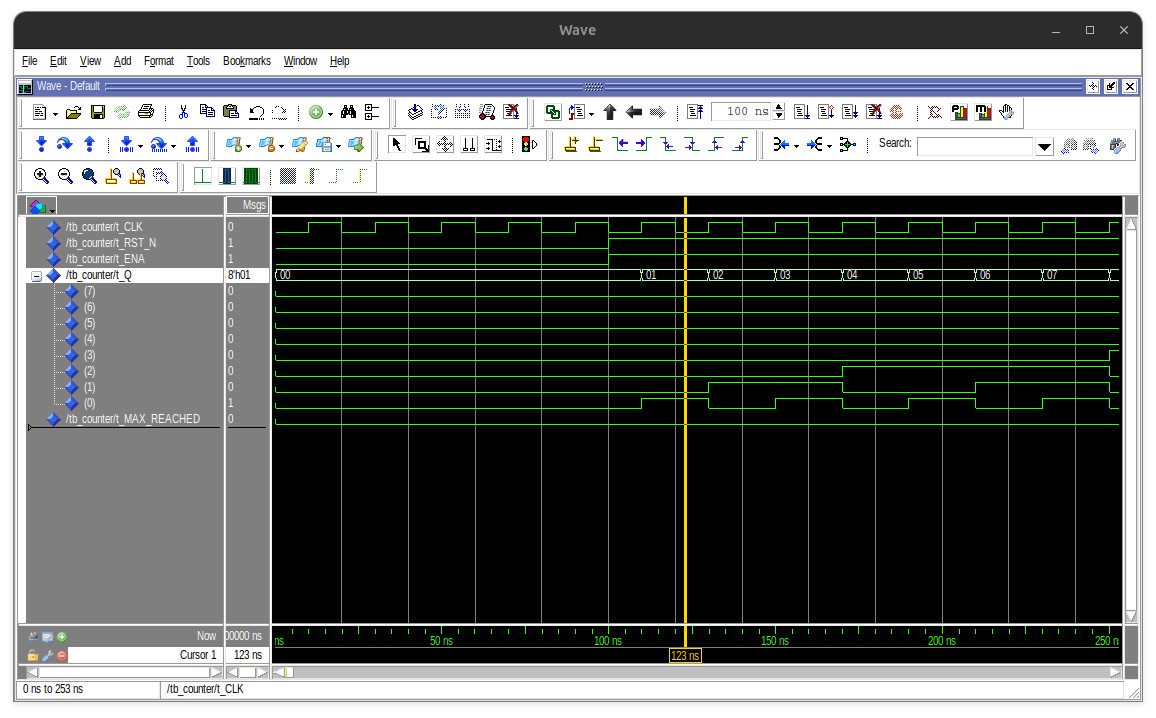Image resolution: width=1156 pixels, height=718 pixels.
Task: Toggle the lock icon for Cursor 1
Action: pyautogui.click(x=33, y=655)
